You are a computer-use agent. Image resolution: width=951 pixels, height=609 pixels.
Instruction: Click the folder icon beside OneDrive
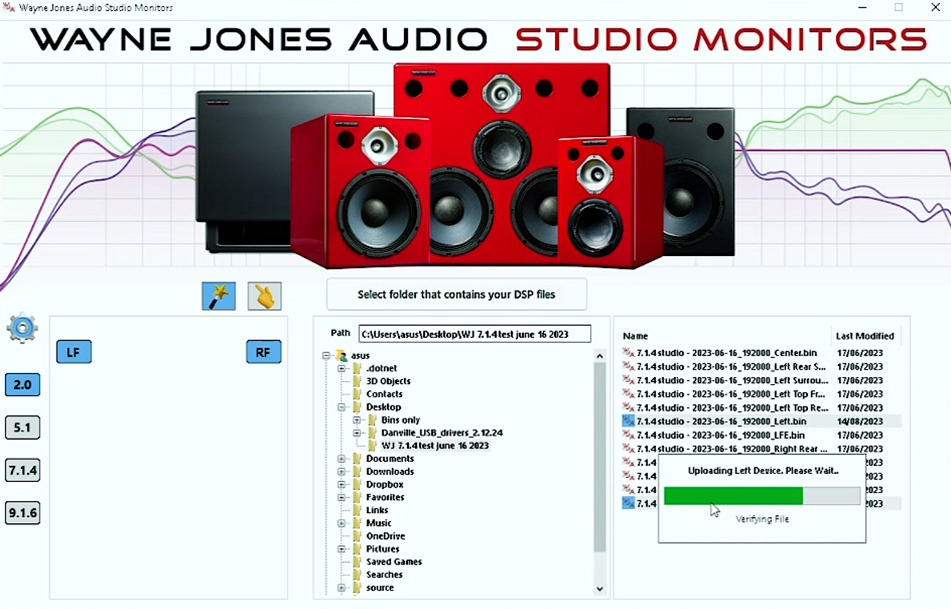coord(357,536)
